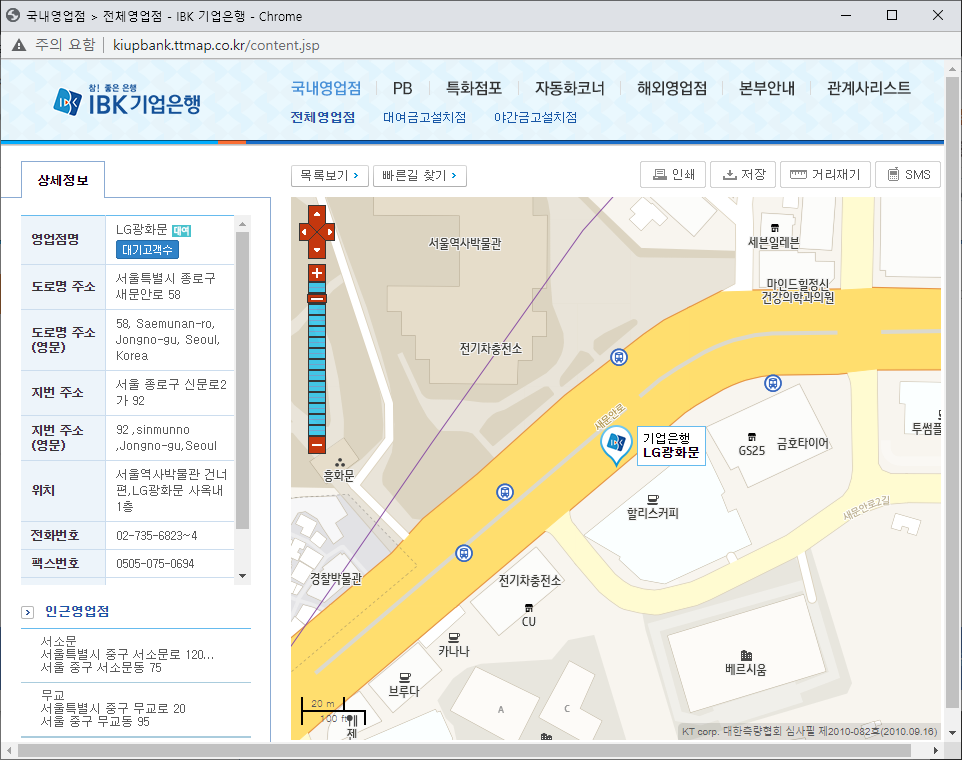Viewport: 962px width, 760px height.
Task: Open the 관계사리스트 menu
Action: coord(869,88)
